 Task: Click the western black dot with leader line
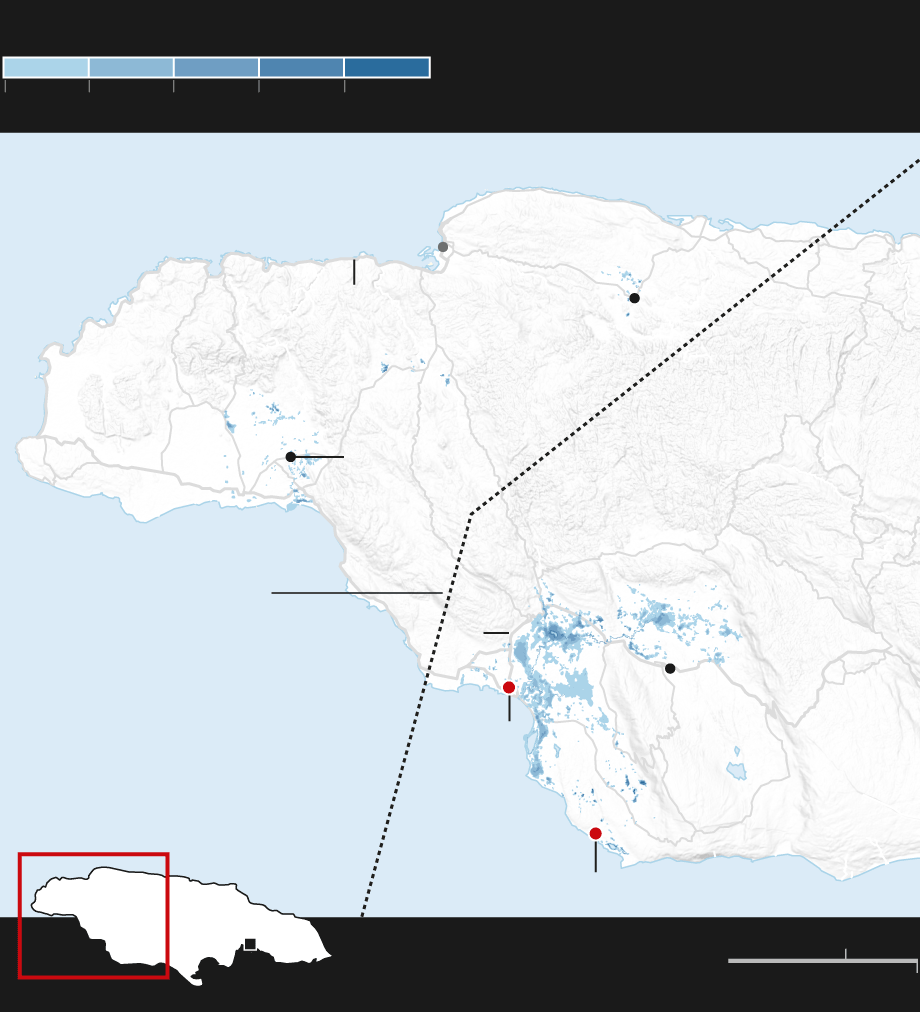tap(291, 457)
